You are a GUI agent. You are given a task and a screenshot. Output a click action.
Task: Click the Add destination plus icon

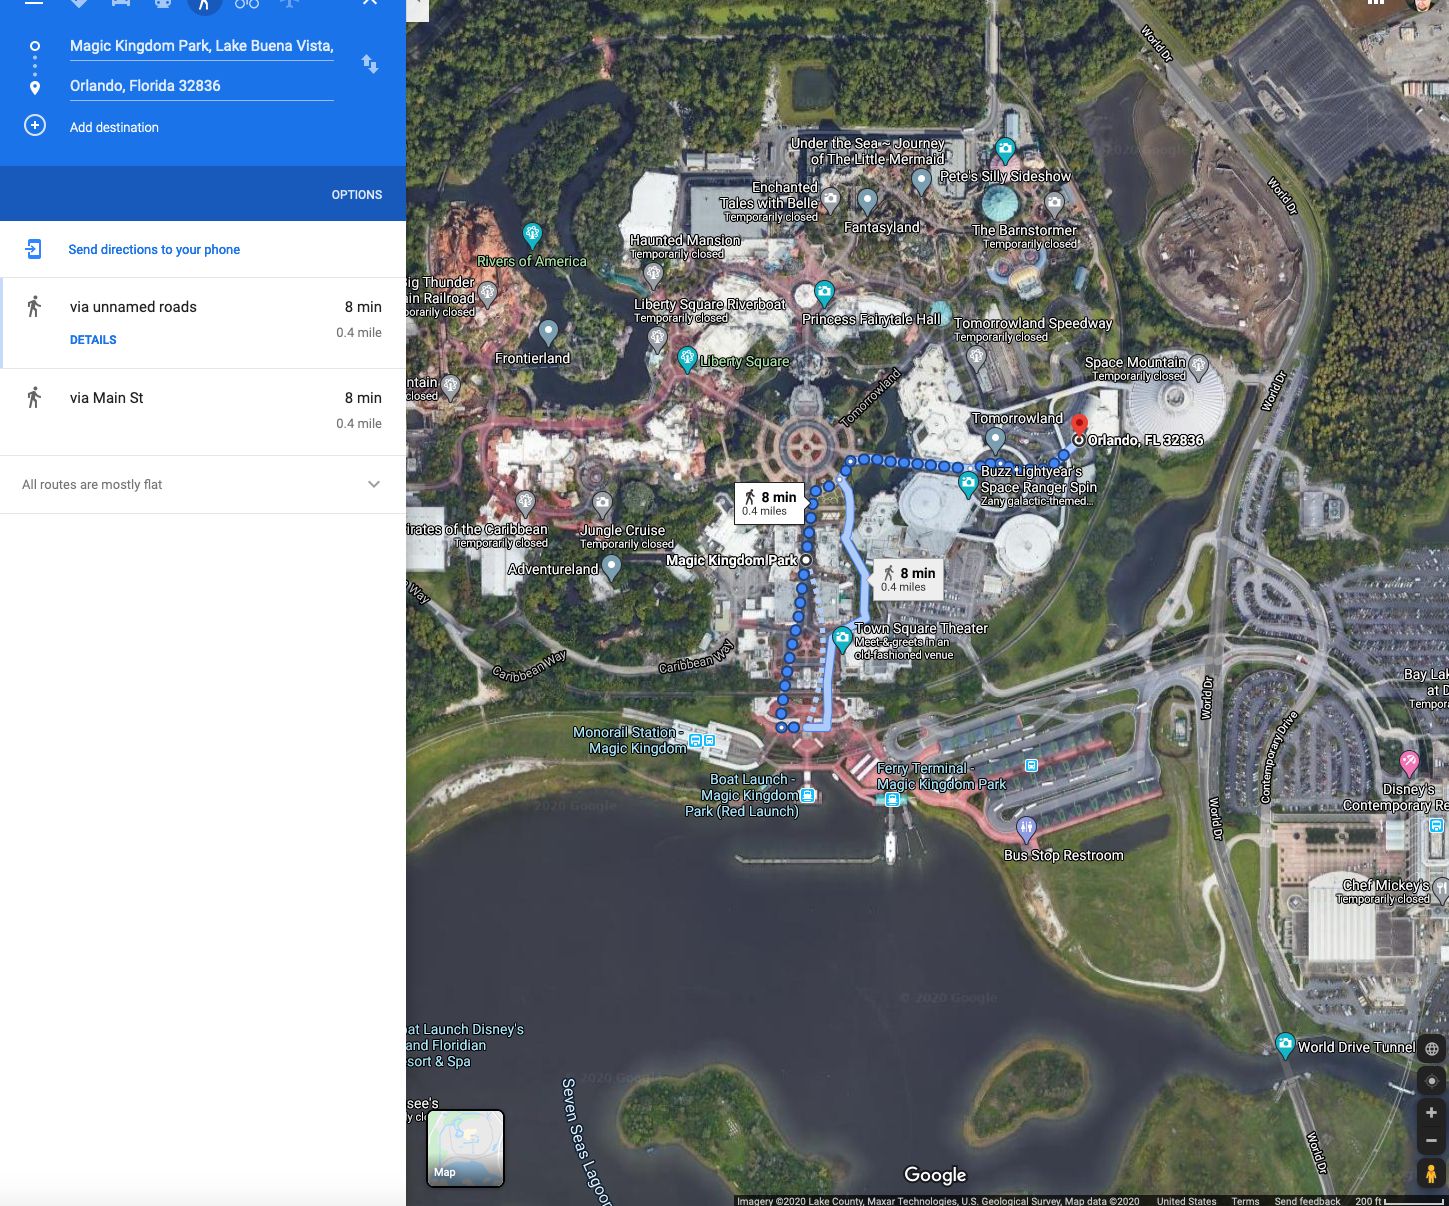click(x=35, y=126)
